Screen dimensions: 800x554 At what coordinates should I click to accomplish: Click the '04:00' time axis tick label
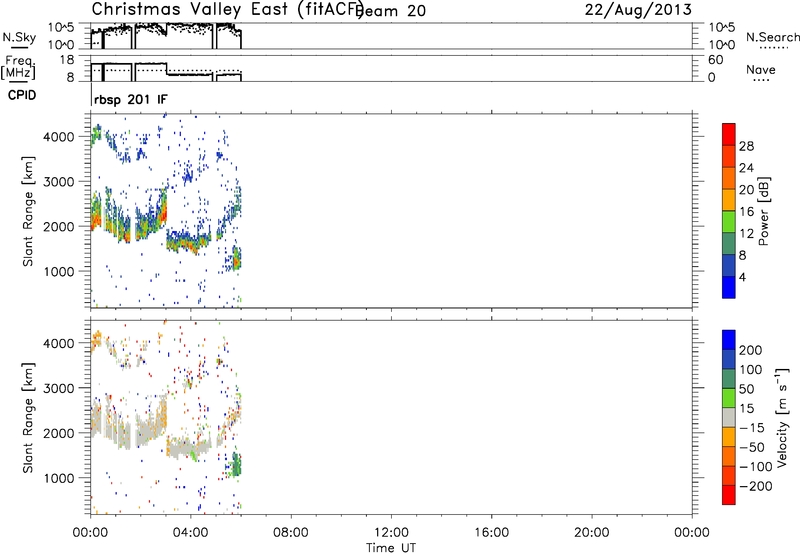tap(191, 533)
